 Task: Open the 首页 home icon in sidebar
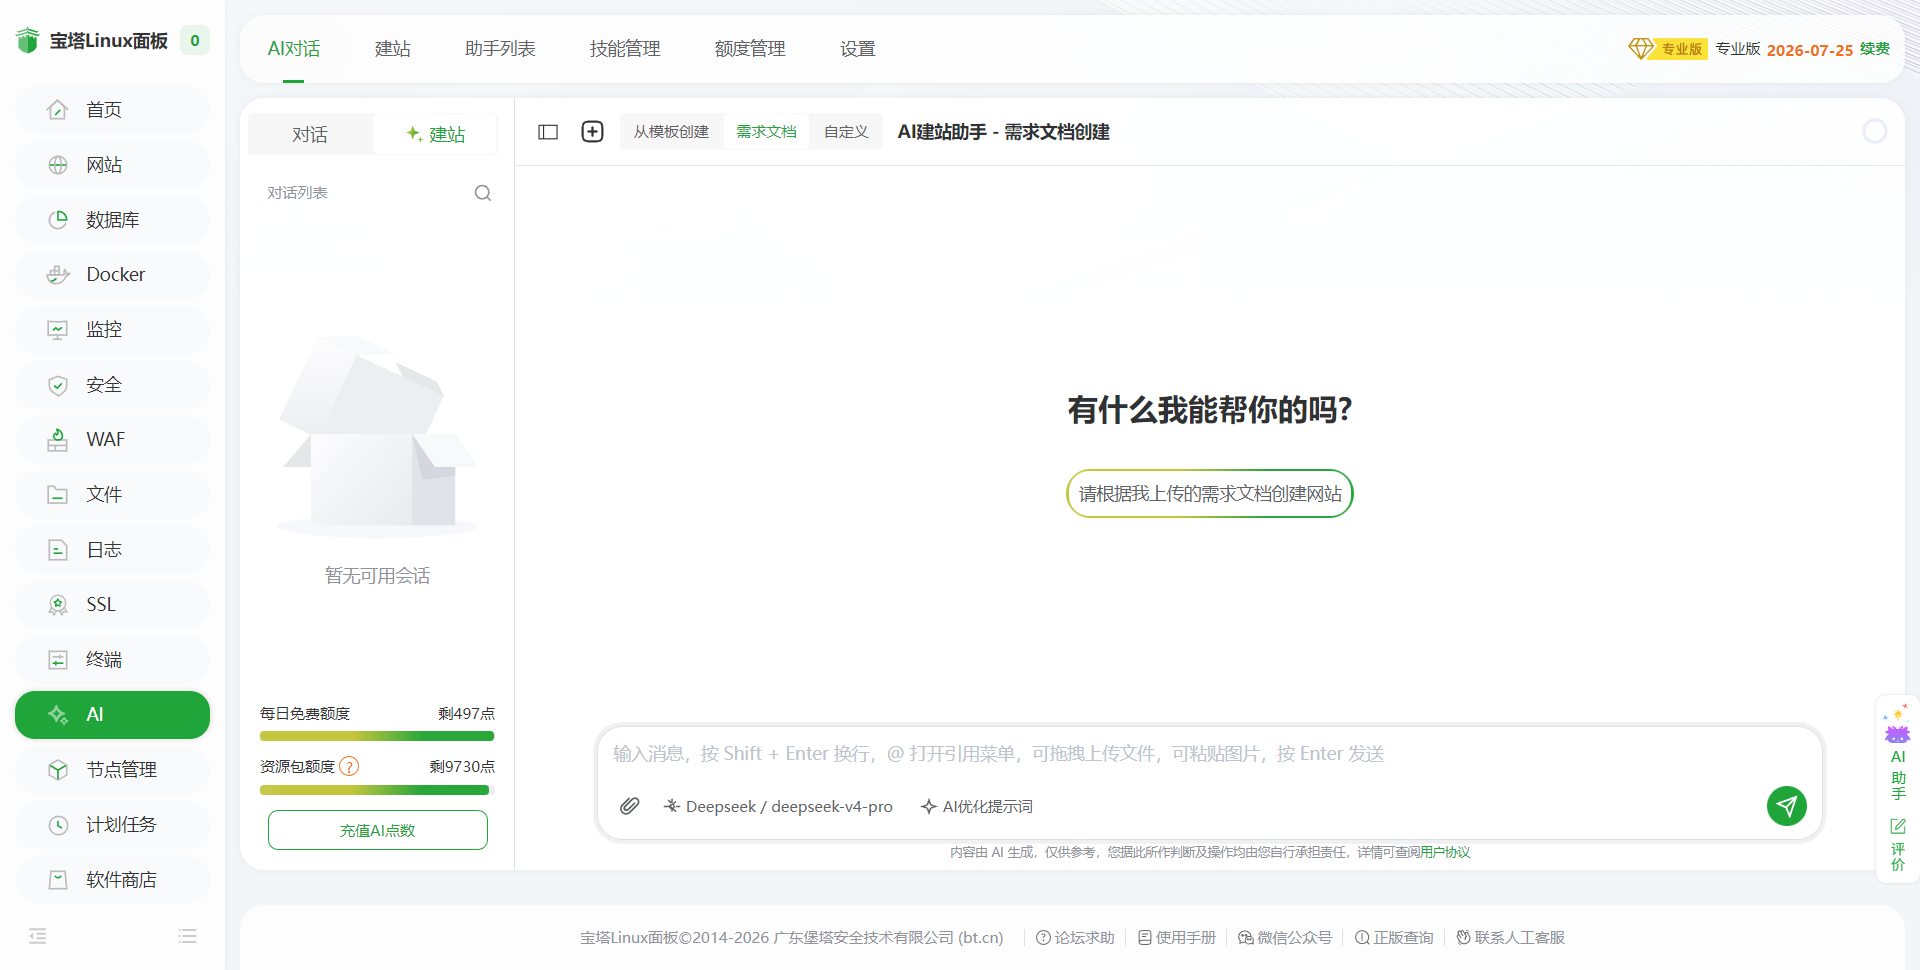point(58,110)
